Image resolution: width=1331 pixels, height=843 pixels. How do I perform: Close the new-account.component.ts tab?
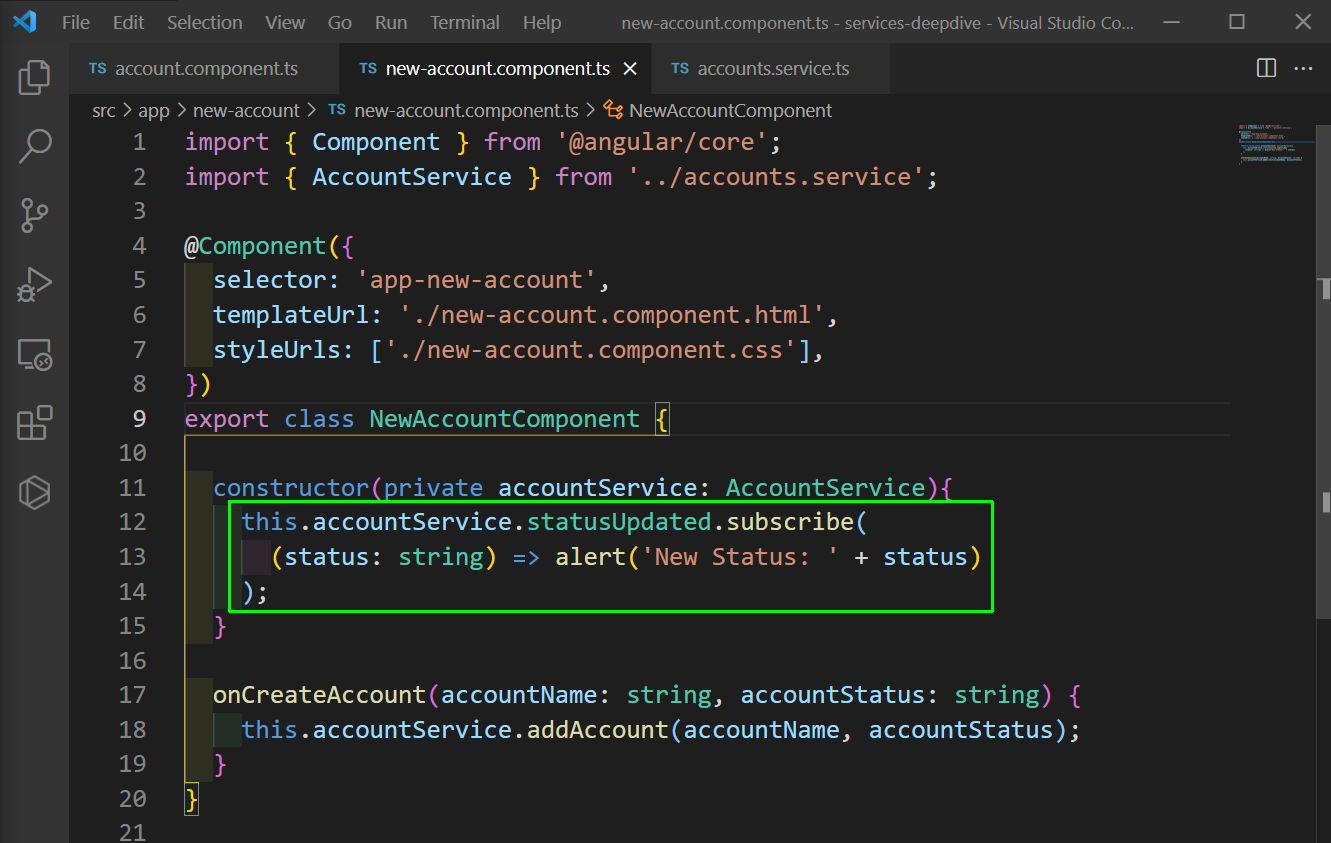[x=629, y=68]
